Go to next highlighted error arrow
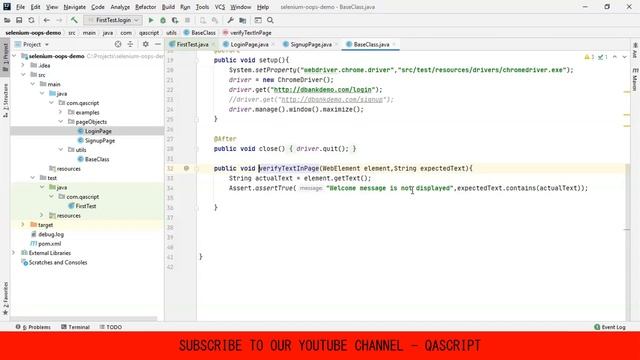Viewport: 640px width, 360px height. [624, 57]
